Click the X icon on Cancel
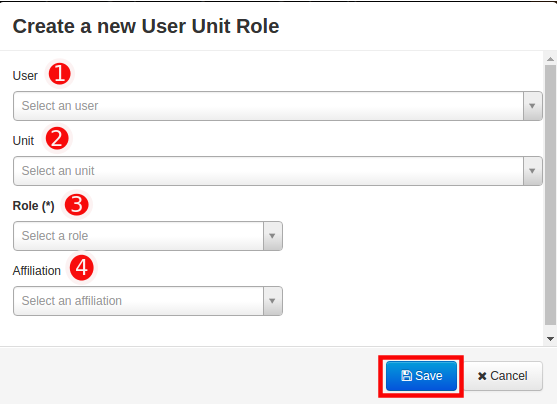This screenshot has height=404, width=558. 482,376
